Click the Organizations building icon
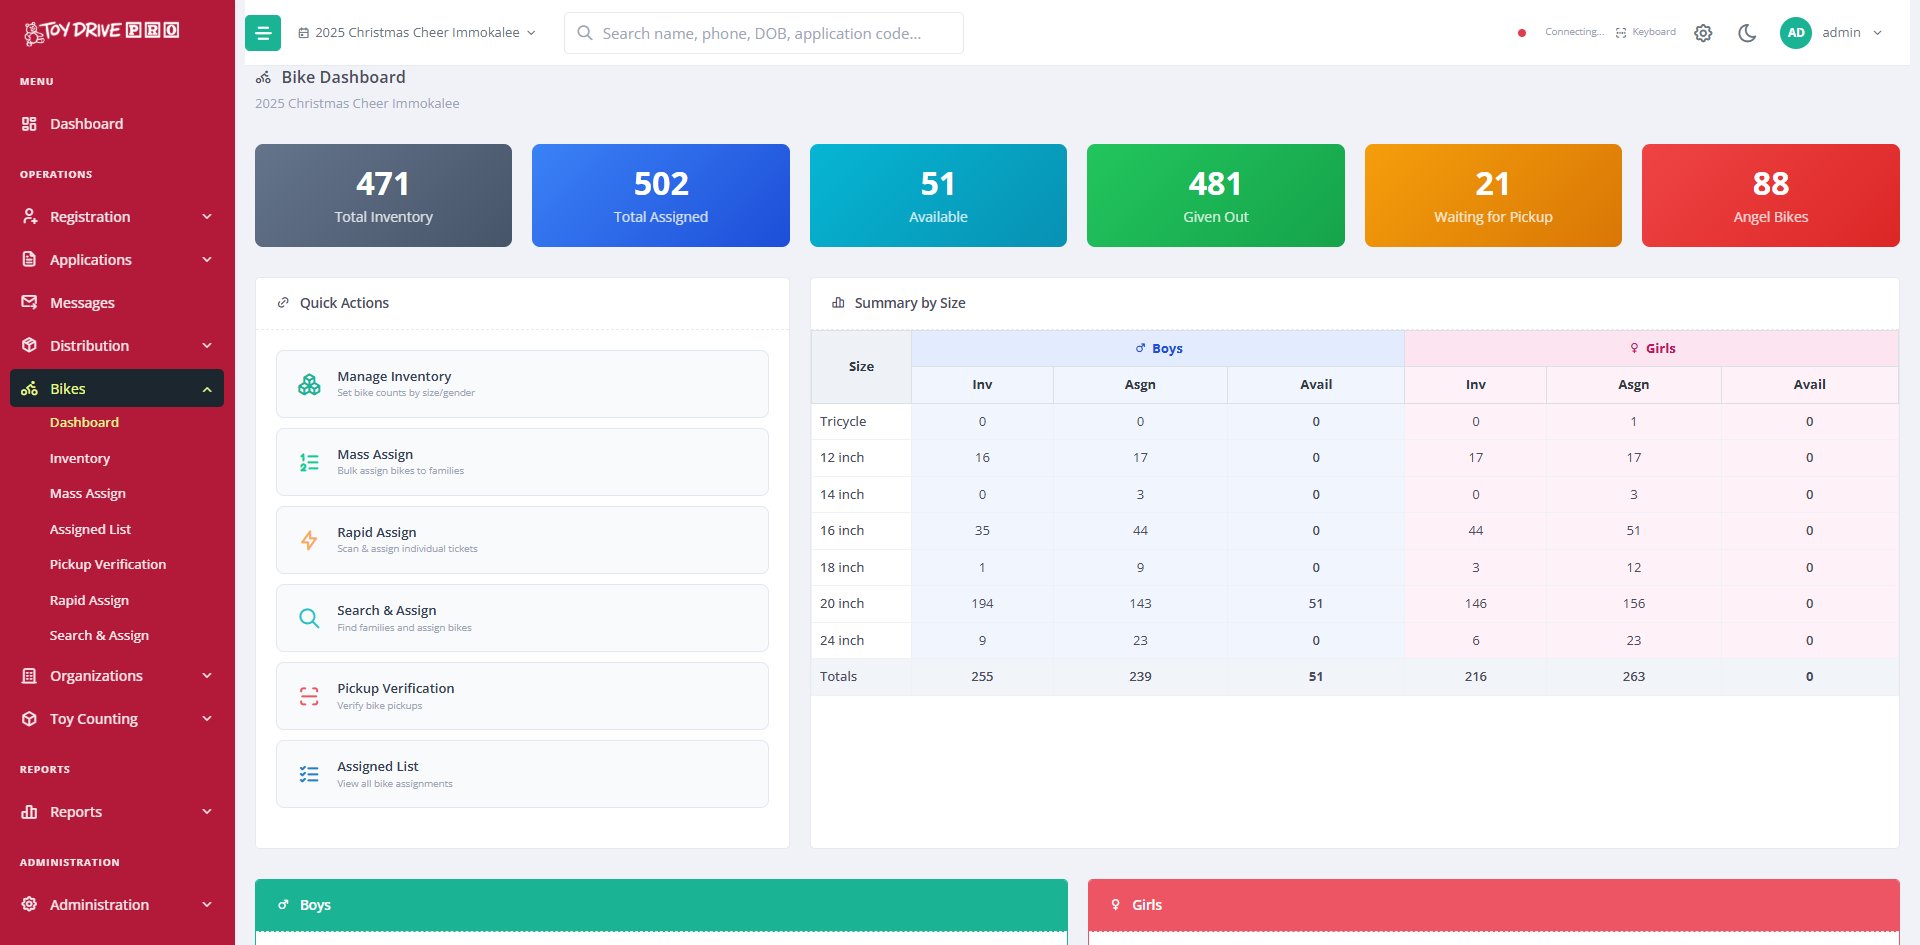 coord(29,676)
